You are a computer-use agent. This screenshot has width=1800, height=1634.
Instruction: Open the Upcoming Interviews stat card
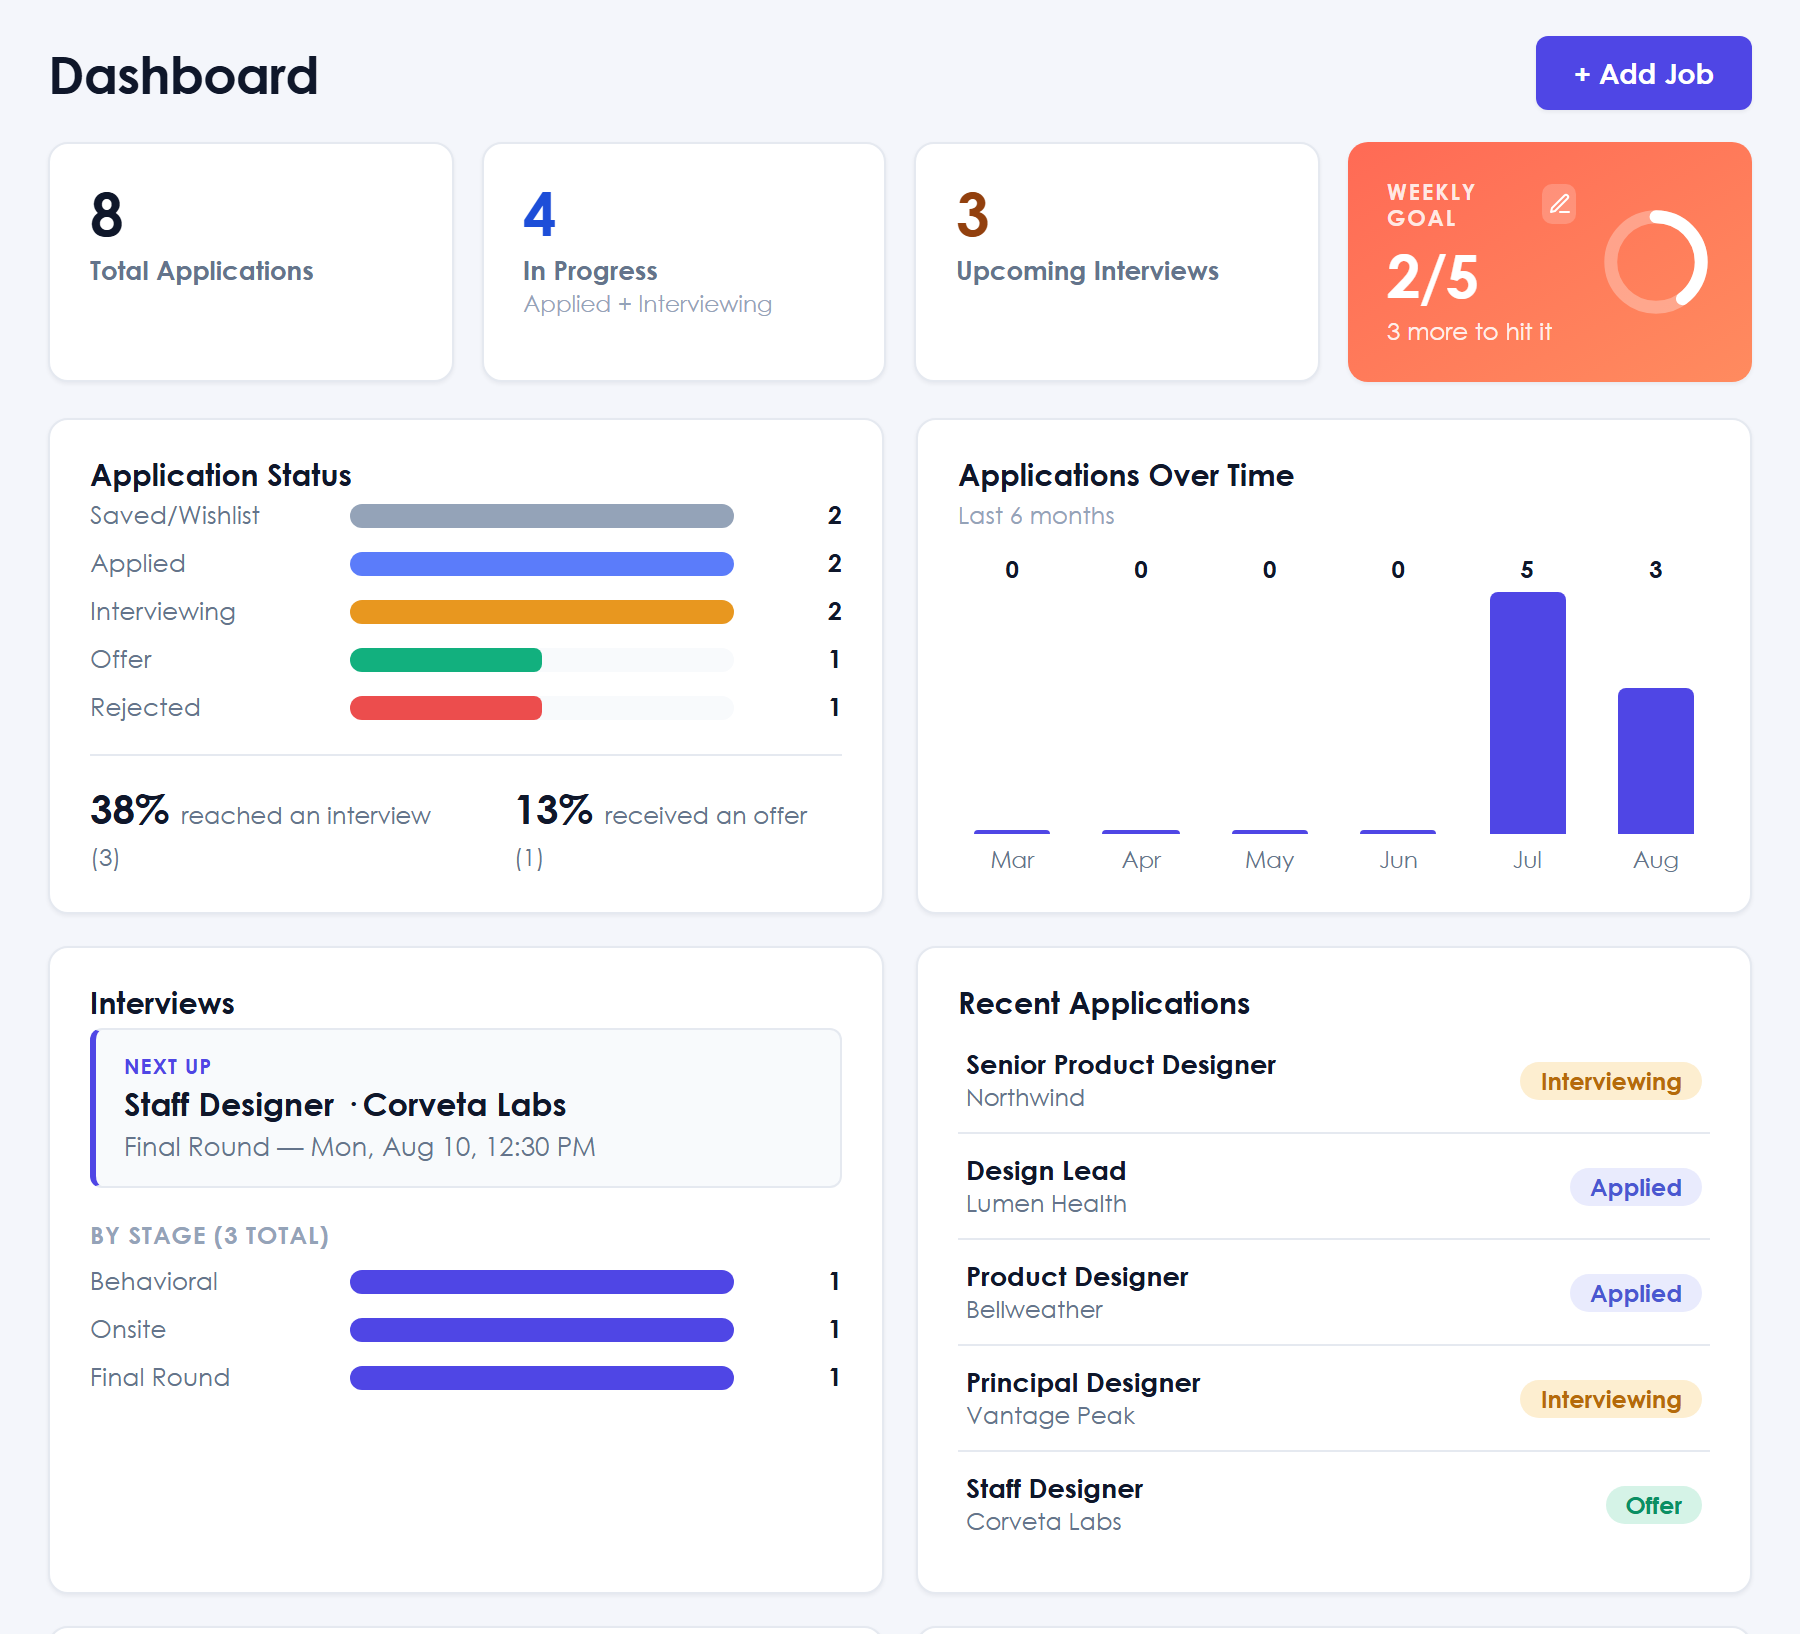click(1117, 262)
